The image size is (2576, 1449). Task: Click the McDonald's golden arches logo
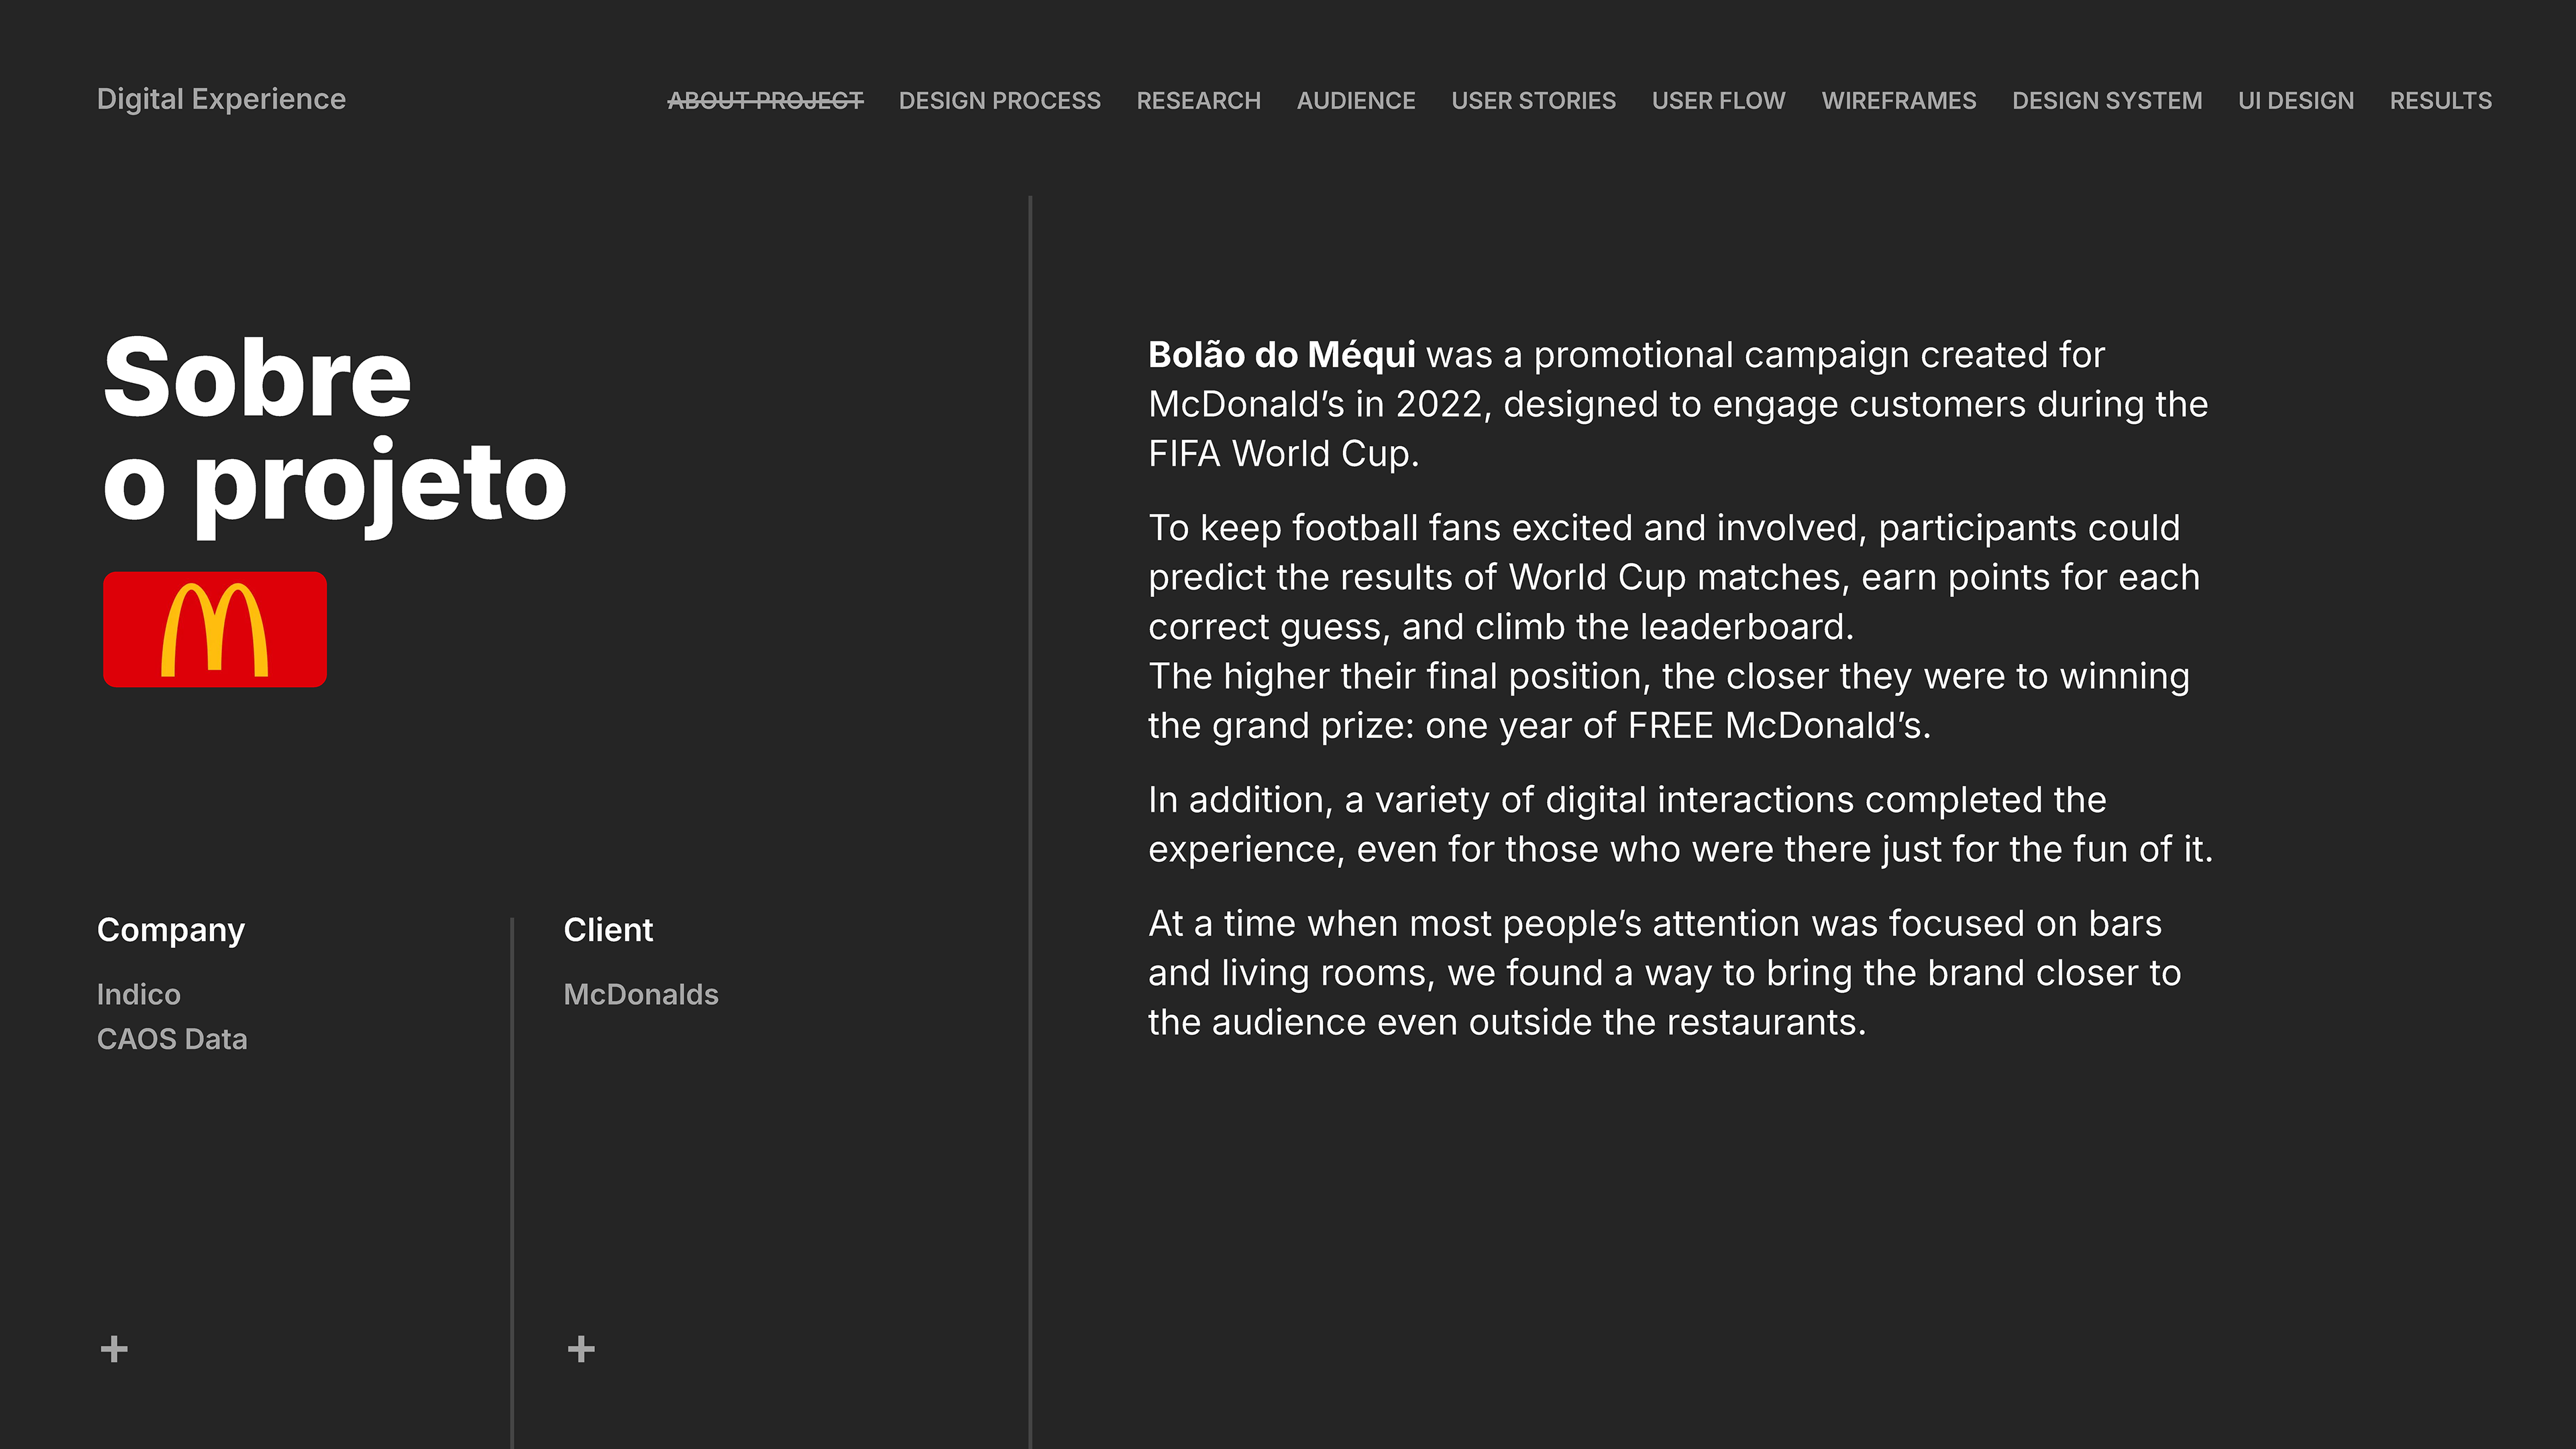point(215,629)
